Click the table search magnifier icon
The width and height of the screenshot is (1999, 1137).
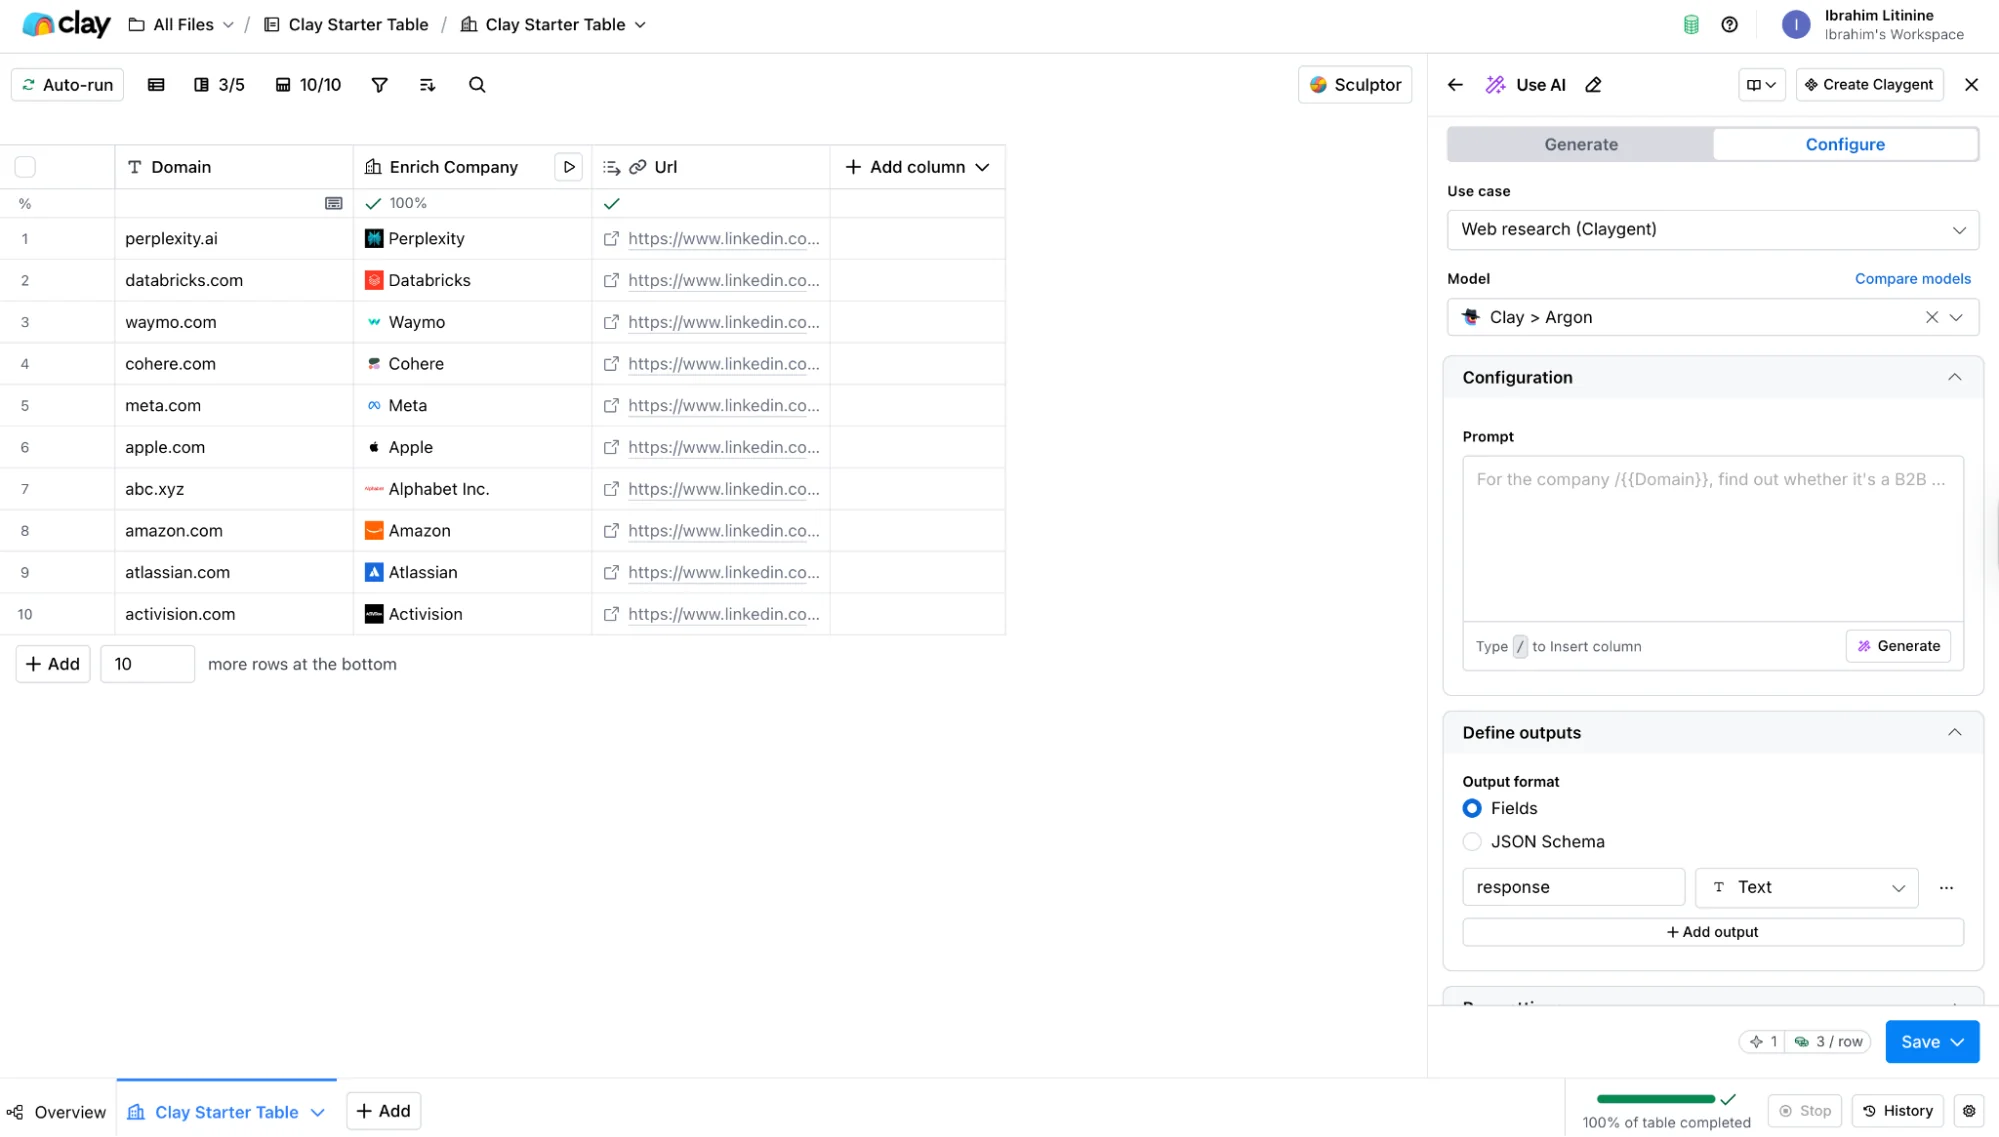477,85
